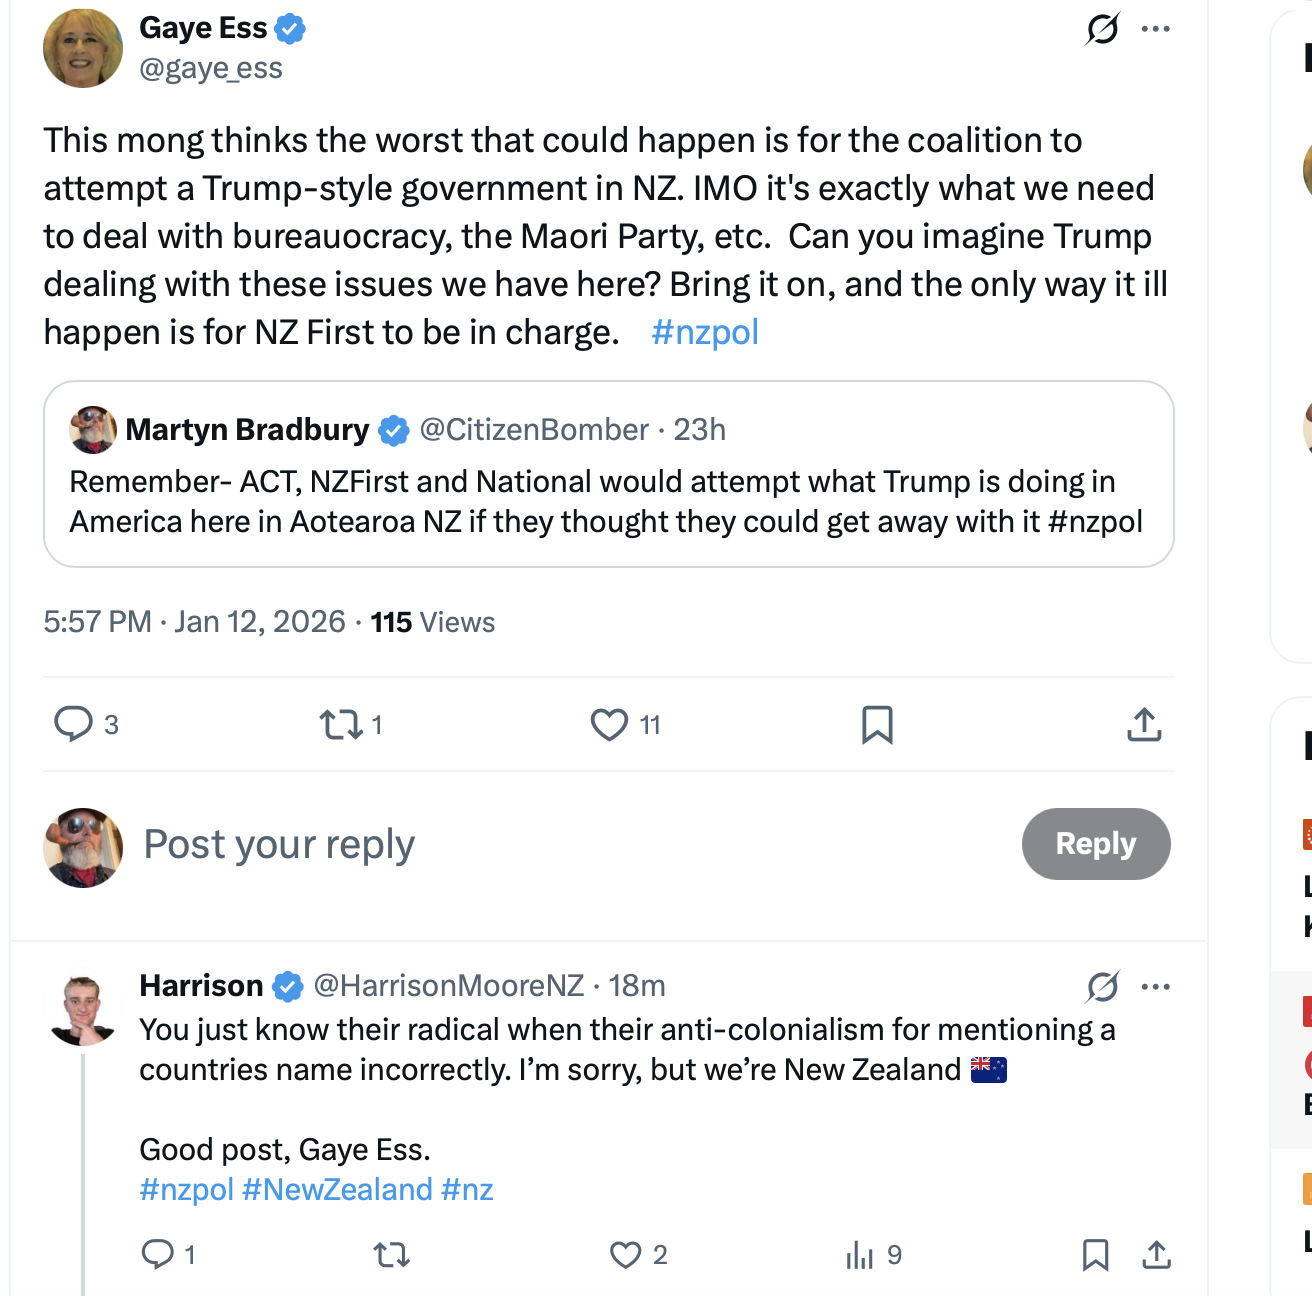Image resolution: width=1312 pixels, height=1296 pixels.
Task: Click the reply comment icon on main post
Action: [73, 724]
